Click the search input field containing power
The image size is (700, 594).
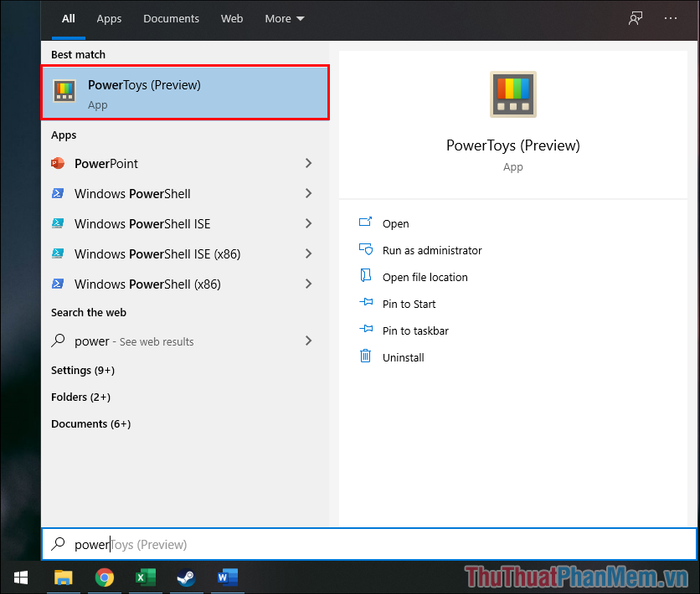(369, 544)
